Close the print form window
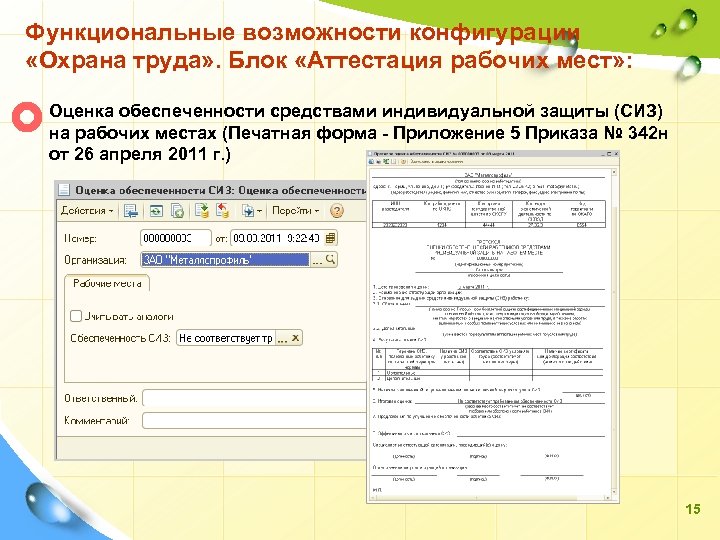Image resolution: width=720 pixels, height=540 pixels. [616, 154]
